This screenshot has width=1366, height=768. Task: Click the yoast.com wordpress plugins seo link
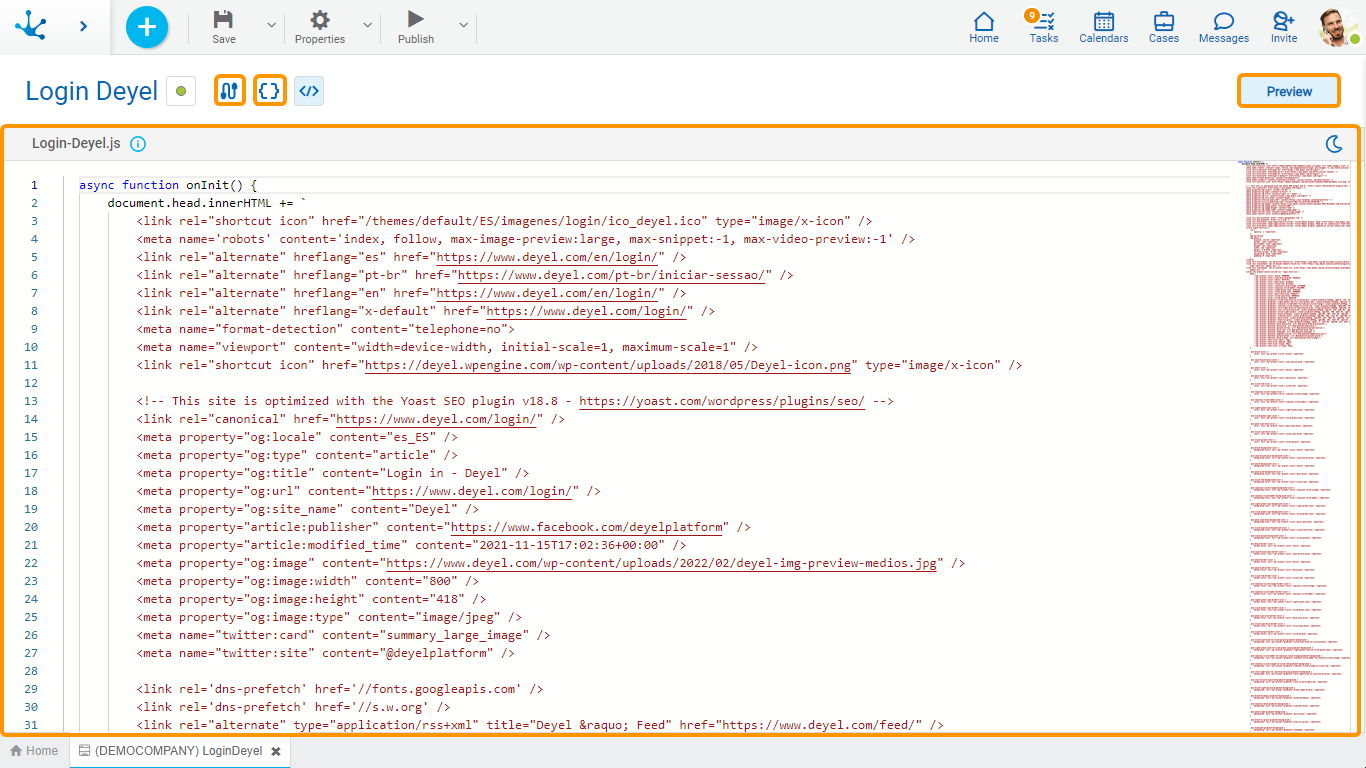(x=722, y=401)
